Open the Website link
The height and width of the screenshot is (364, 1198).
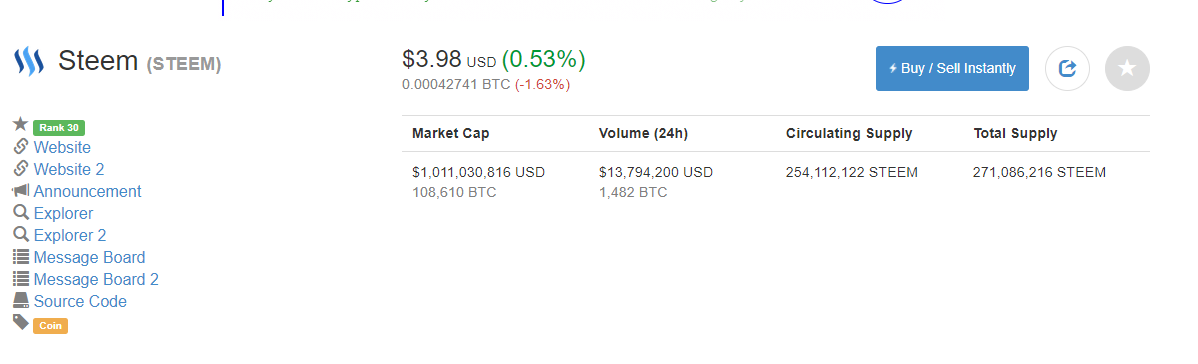[x=62, y=148]
